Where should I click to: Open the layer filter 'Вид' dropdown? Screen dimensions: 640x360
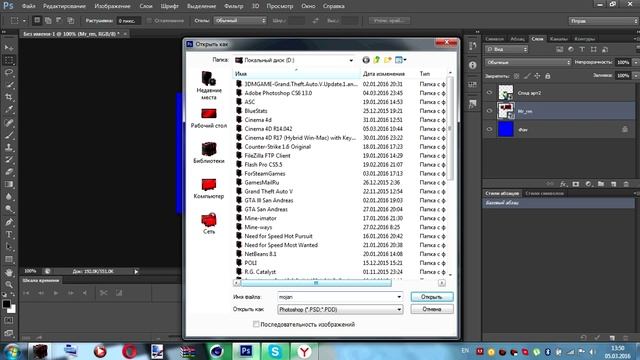click(507, 49)
